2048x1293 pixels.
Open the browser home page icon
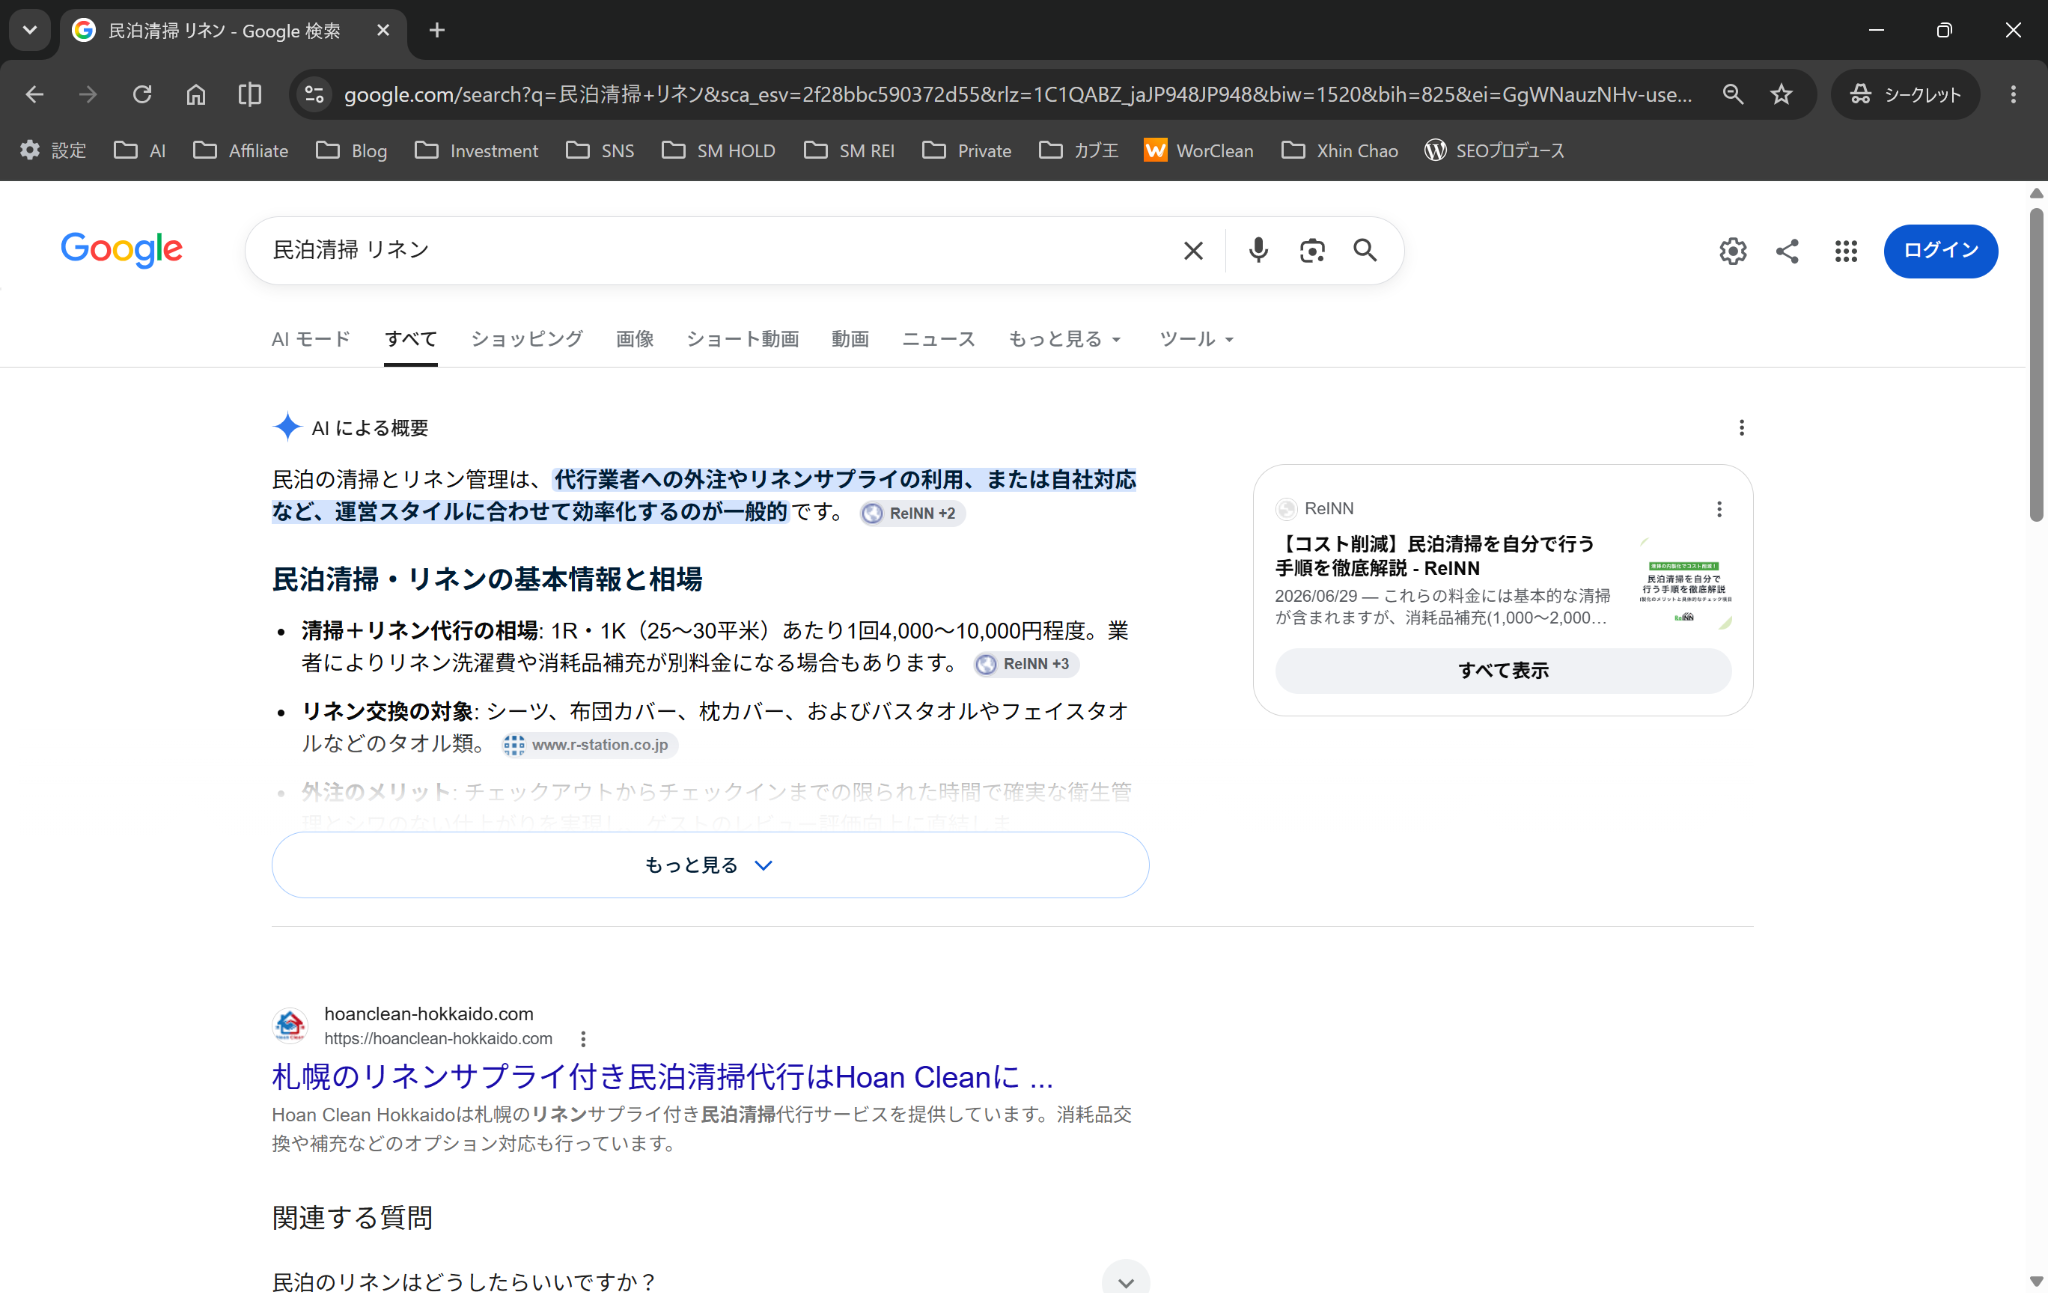[196, 94]
